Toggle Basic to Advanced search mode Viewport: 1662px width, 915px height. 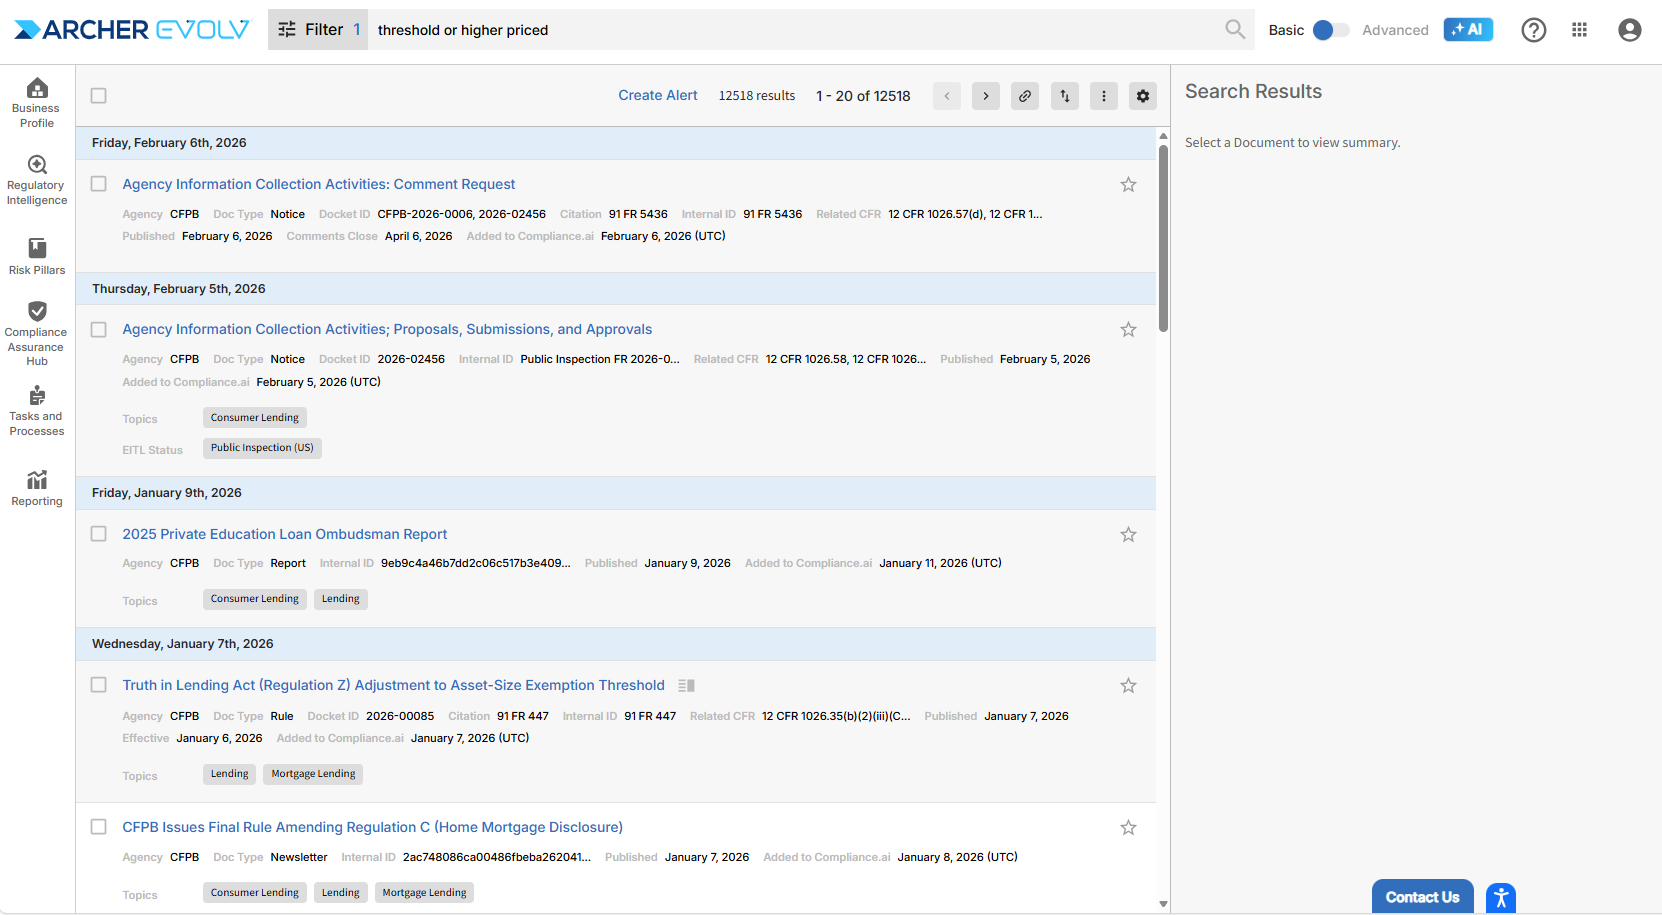[x=1330, y=30]
